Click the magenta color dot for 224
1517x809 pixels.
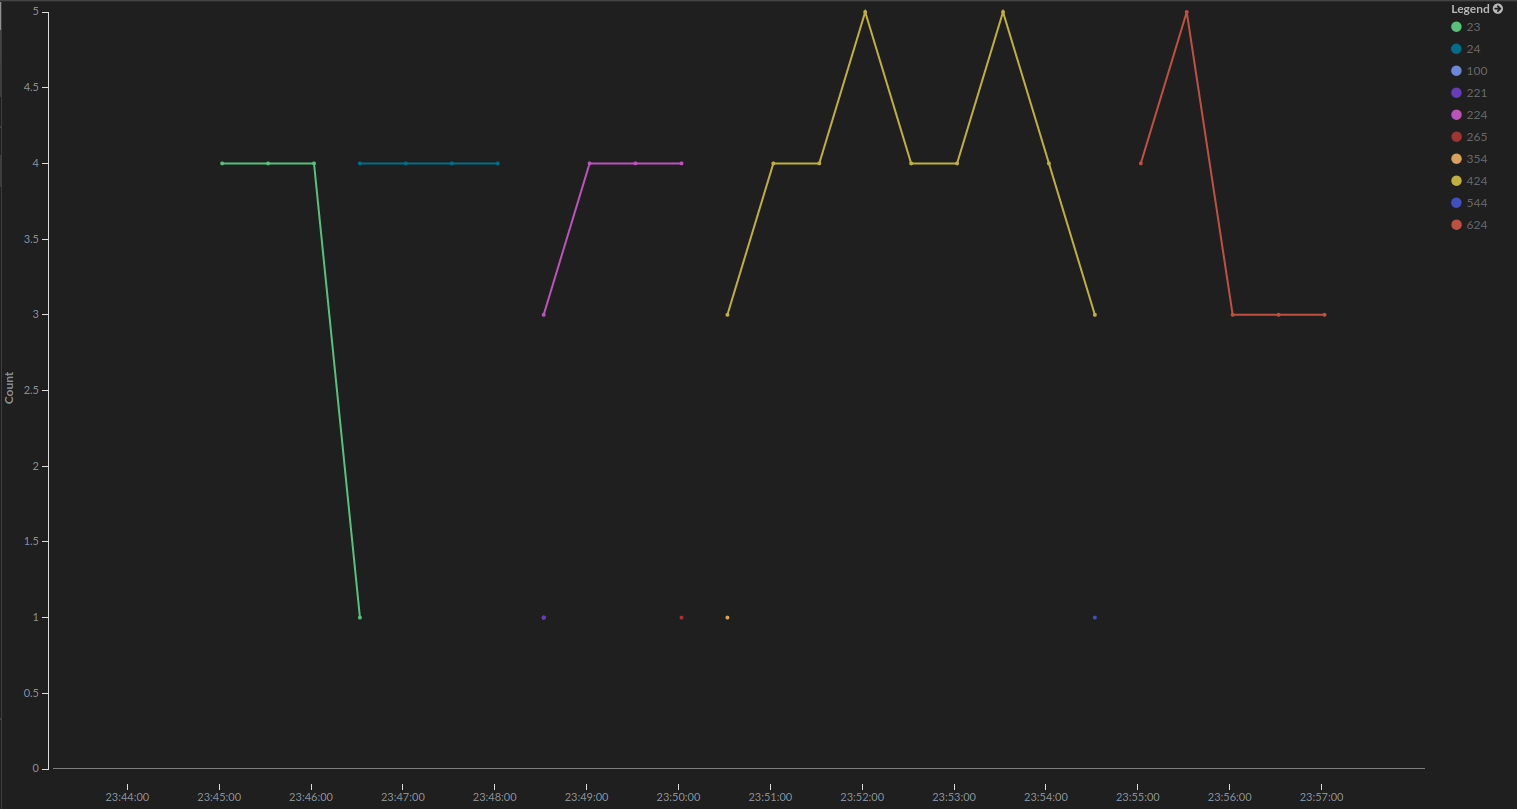tap(1456, 115)
